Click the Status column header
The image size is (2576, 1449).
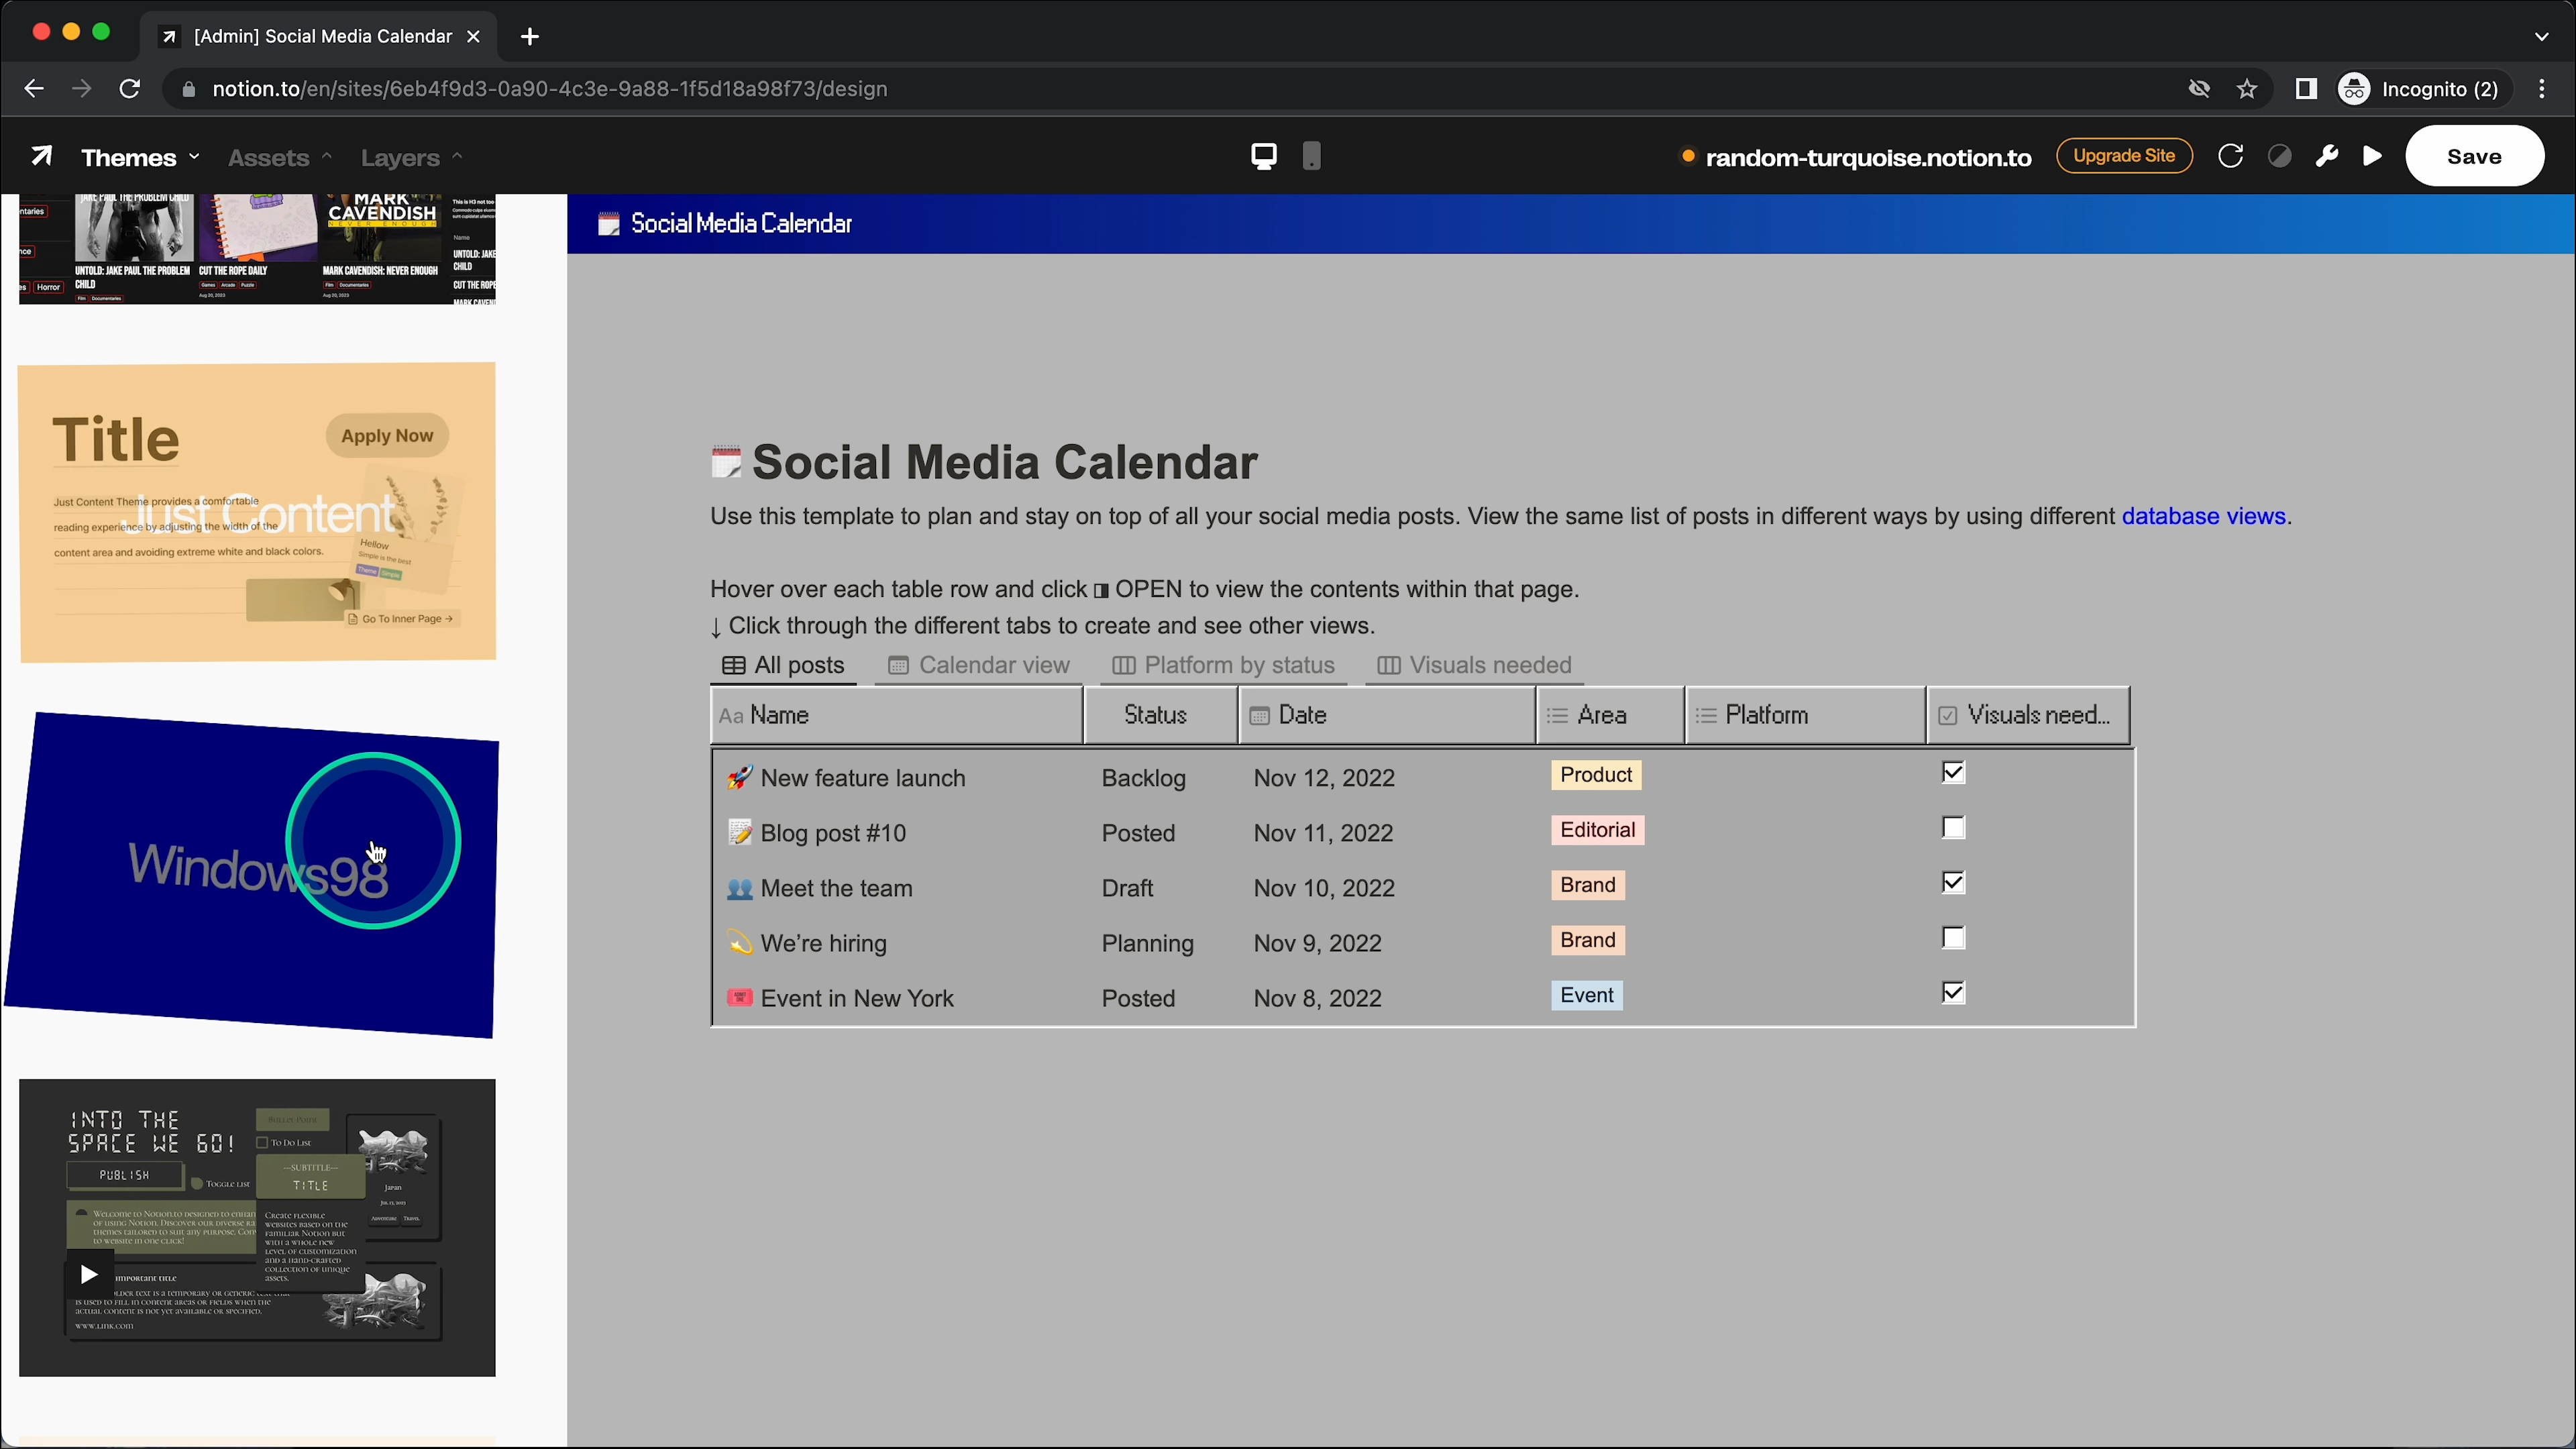[x=1160, y=715]
